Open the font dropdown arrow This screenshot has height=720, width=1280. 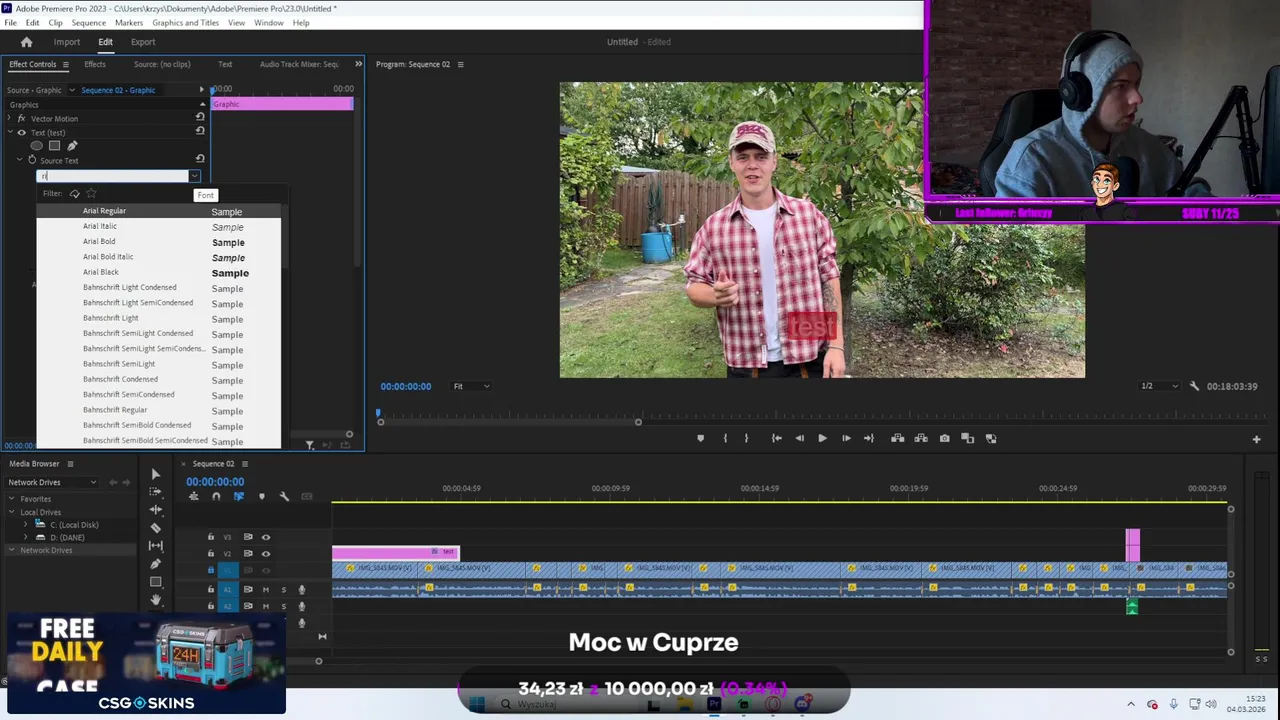pyautogui.click(x=194, y=176)
